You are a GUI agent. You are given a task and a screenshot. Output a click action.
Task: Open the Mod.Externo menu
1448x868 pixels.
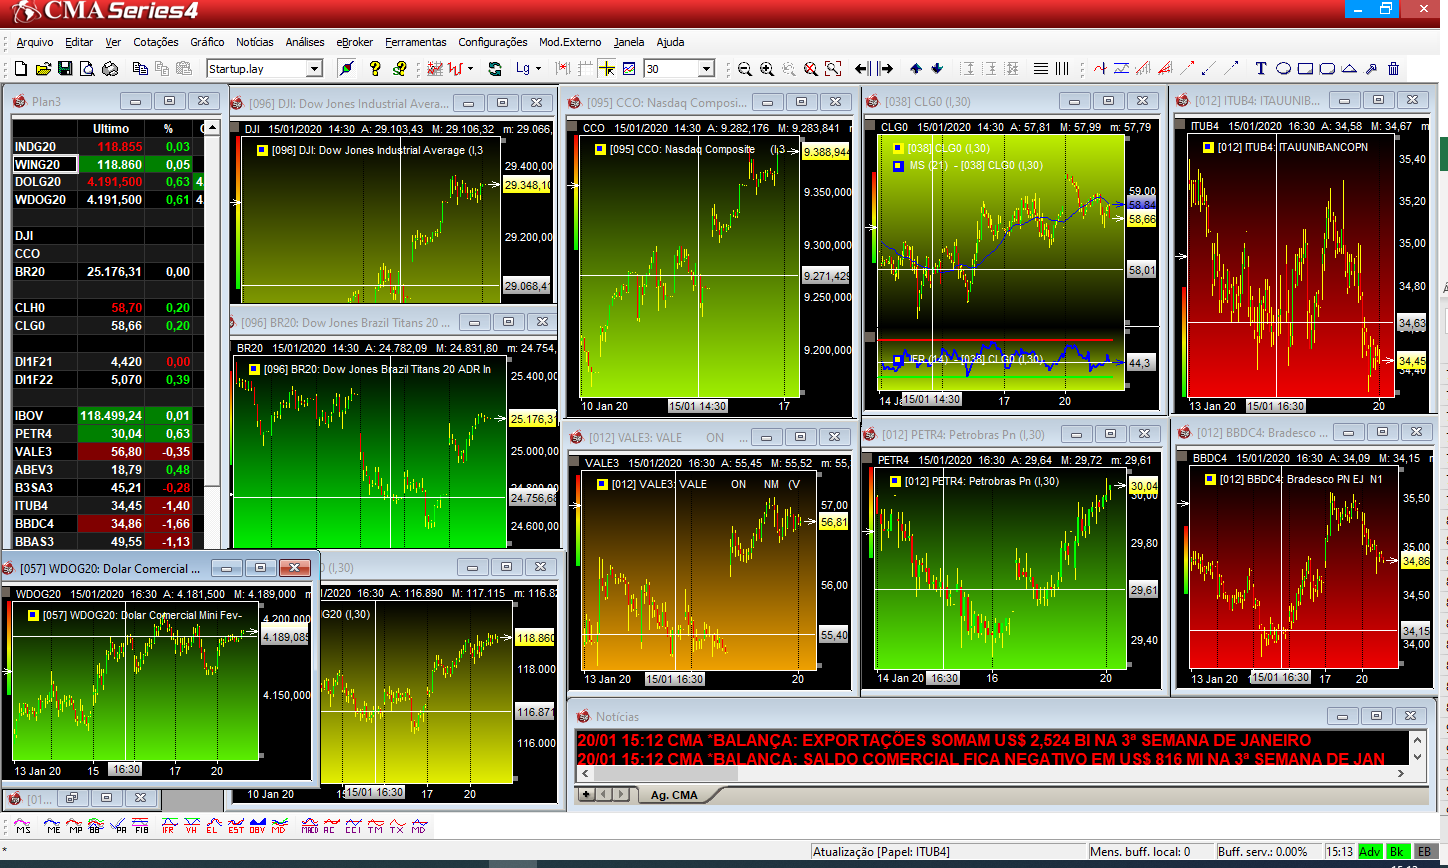coord(570,42)
